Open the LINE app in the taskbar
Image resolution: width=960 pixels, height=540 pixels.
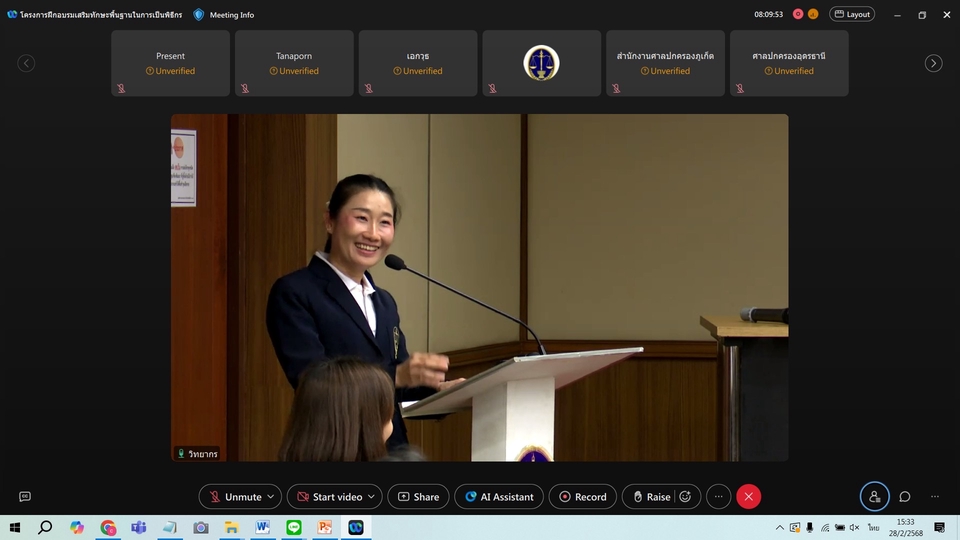coord(293,527)
